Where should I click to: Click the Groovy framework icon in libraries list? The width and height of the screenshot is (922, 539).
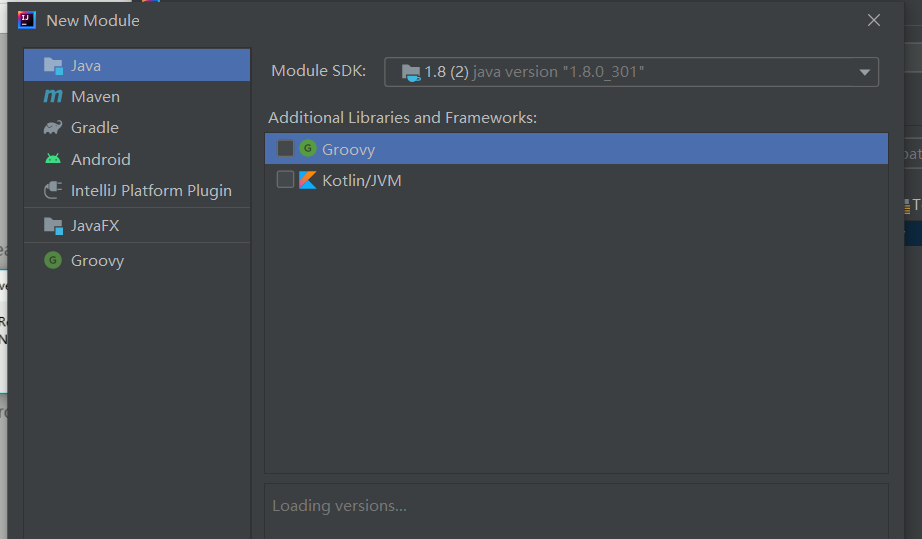[x=308, y=148]
